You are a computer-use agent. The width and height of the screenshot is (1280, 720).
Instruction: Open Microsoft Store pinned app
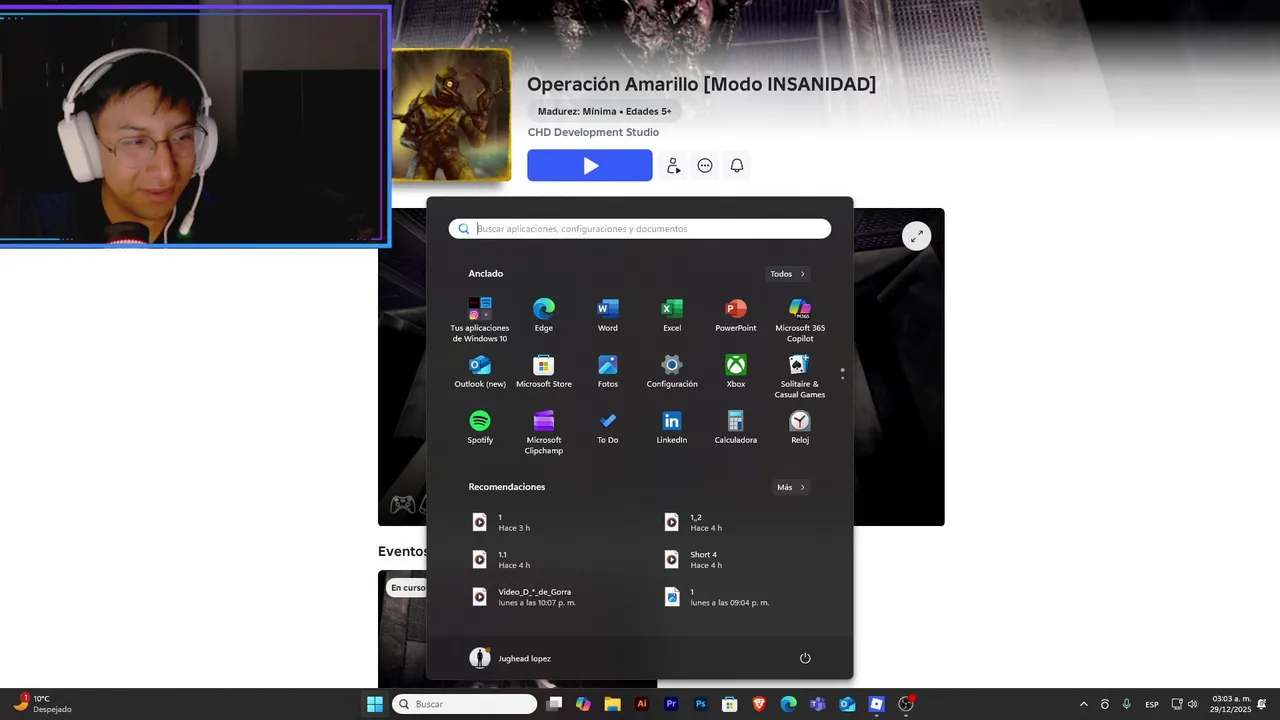(543, 371)
